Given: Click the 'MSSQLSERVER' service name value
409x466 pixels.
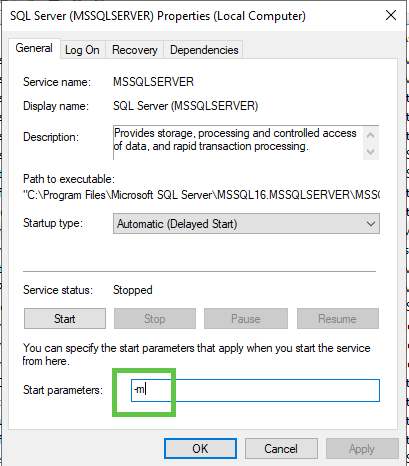Looking at the screenshot, I should click(153, 82).
